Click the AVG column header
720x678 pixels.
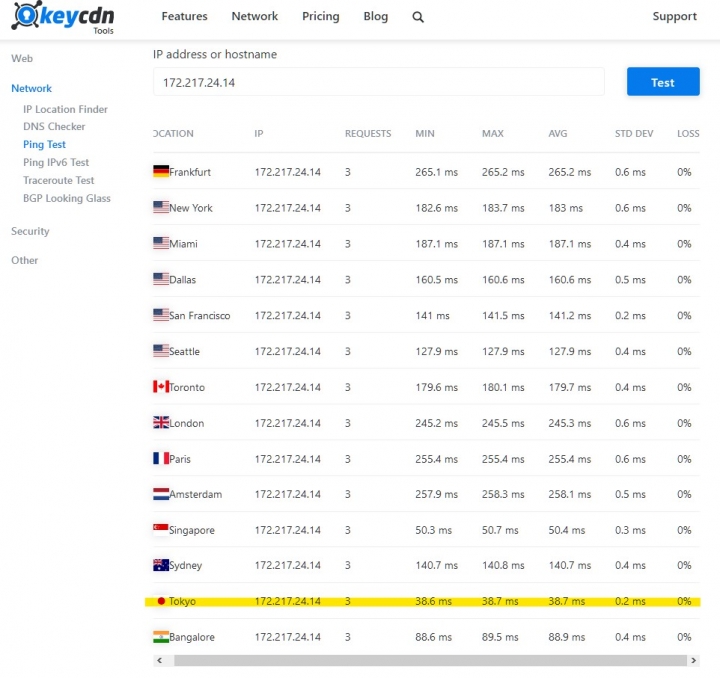click(x=557, y=134)
